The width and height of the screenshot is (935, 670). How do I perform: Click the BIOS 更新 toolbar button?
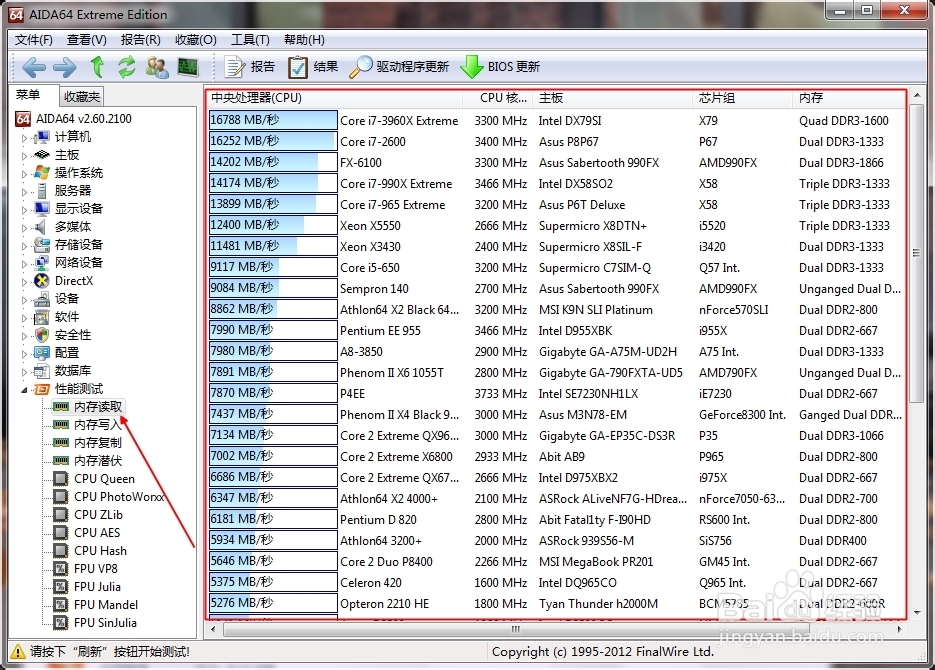tap(500, 67)
